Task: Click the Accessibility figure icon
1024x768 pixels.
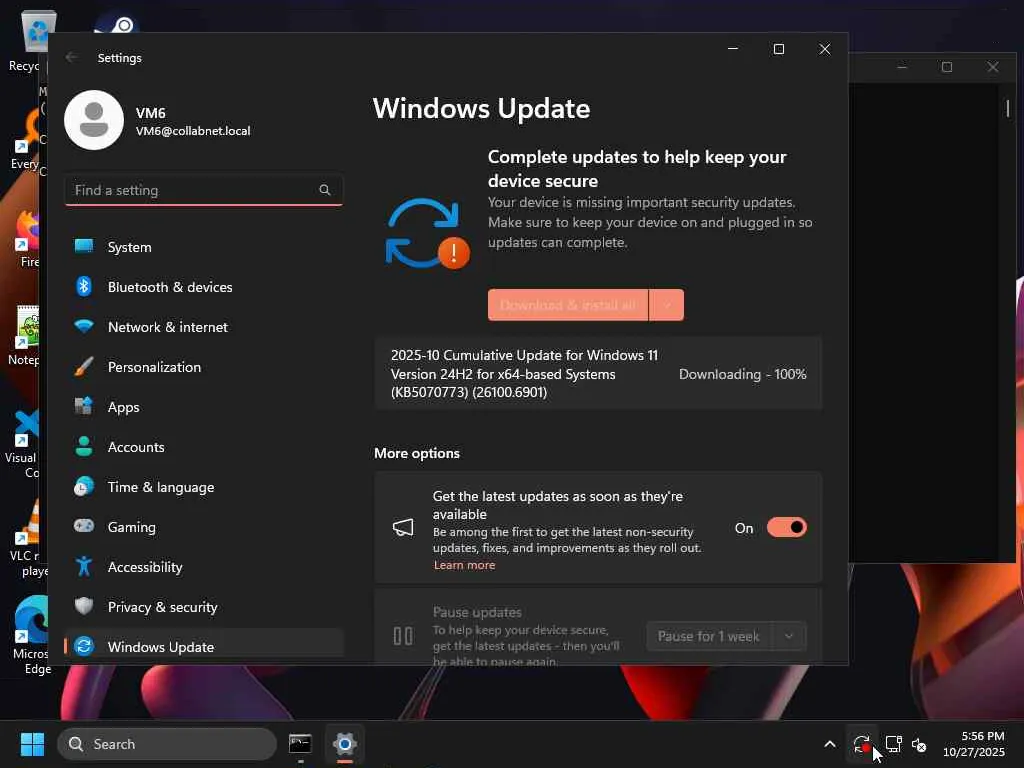Action: pyautogui.click(x=84, y=566)
